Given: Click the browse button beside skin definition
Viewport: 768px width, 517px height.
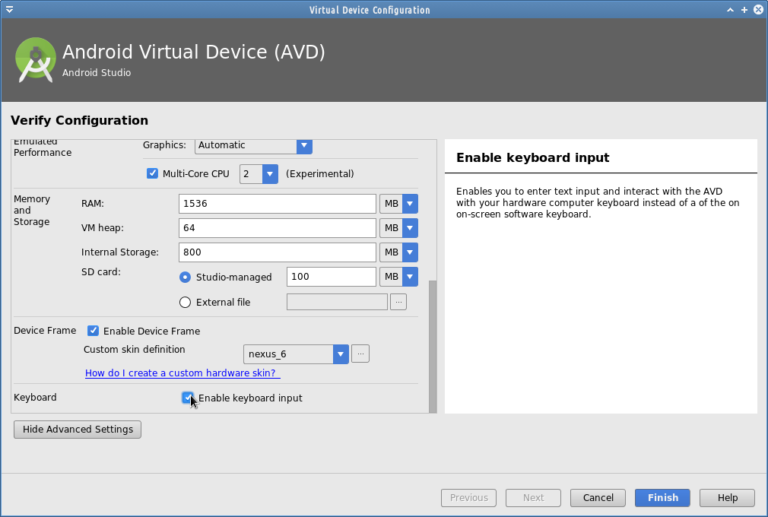Looking at the screenshot, I should 361,353.
